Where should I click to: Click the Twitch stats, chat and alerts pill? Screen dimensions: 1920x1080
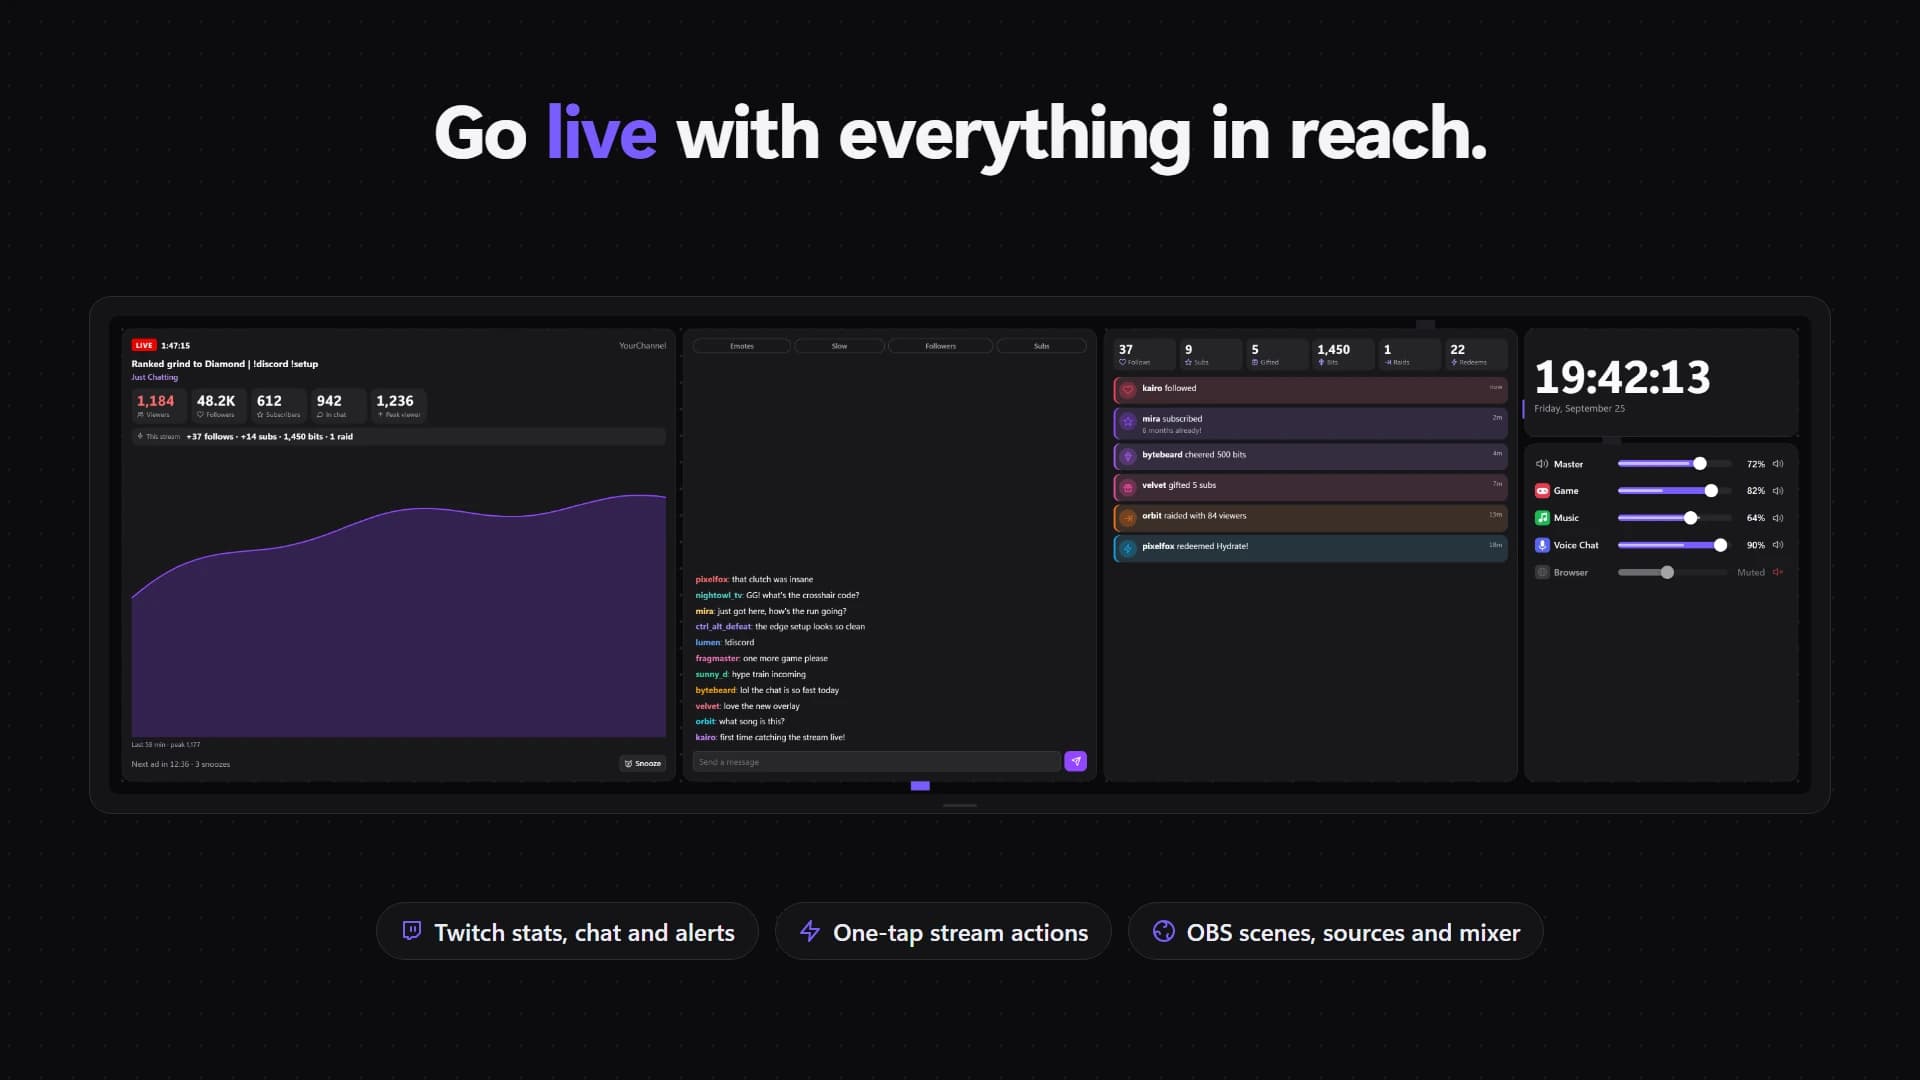tap(567, 932)
